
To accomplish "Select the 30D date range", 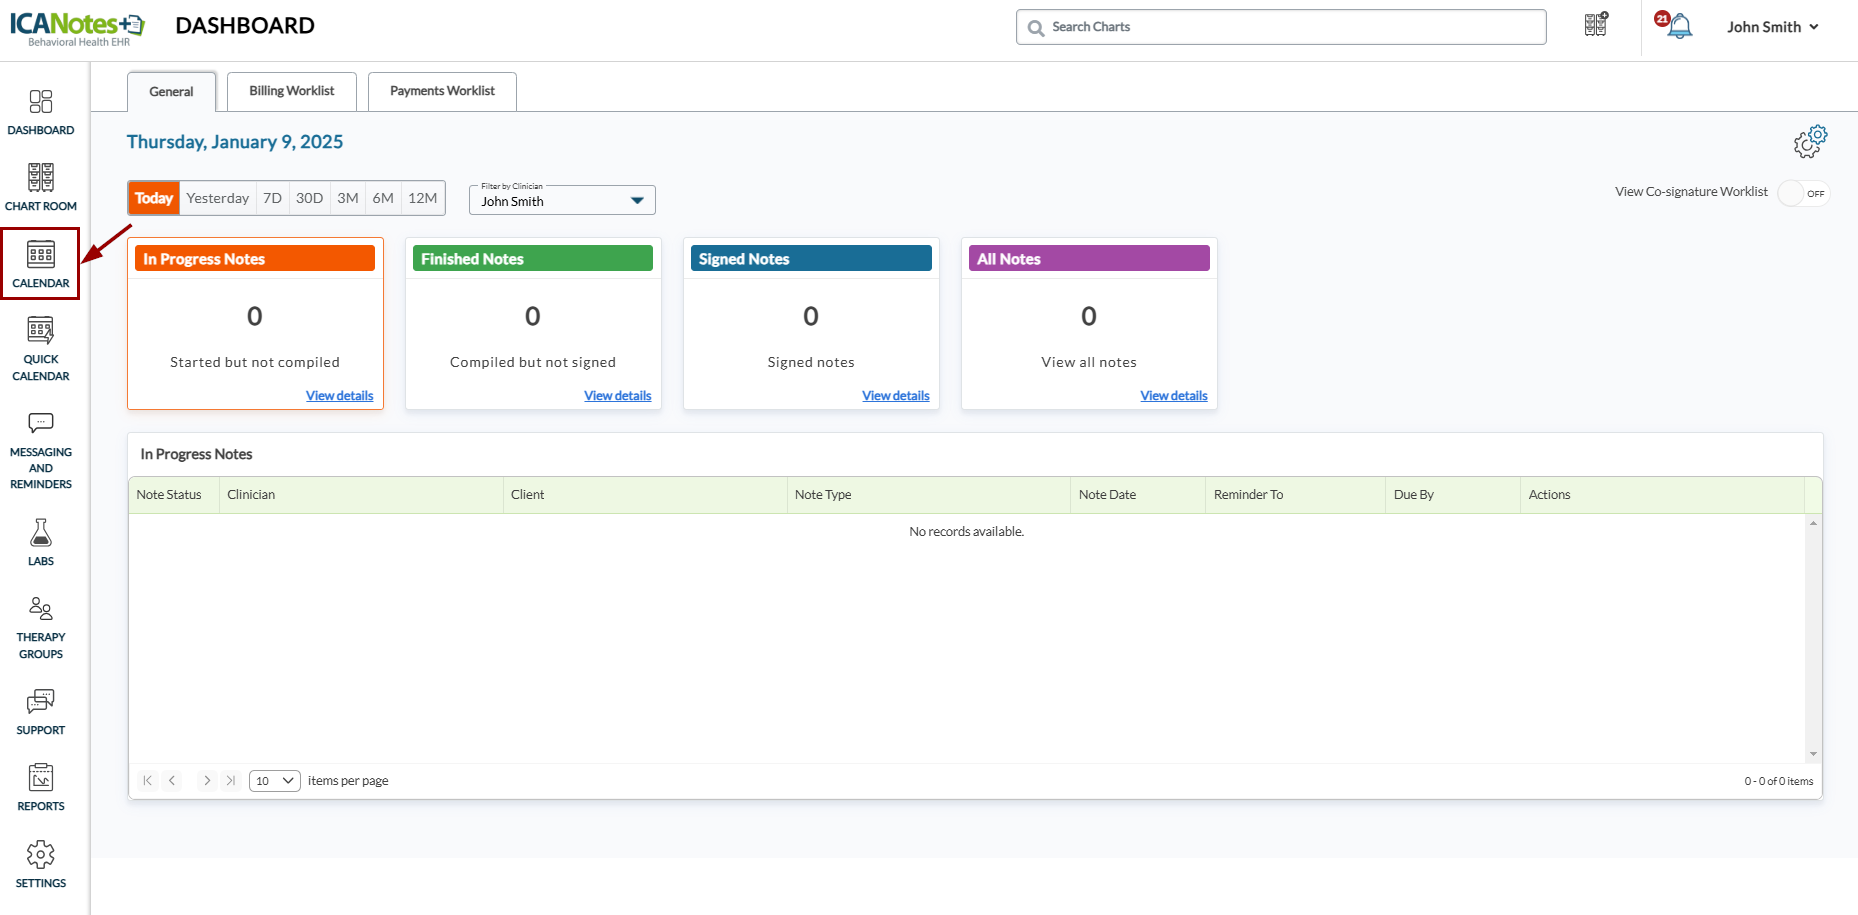I will pyautogui.click(x=309, y=198).
